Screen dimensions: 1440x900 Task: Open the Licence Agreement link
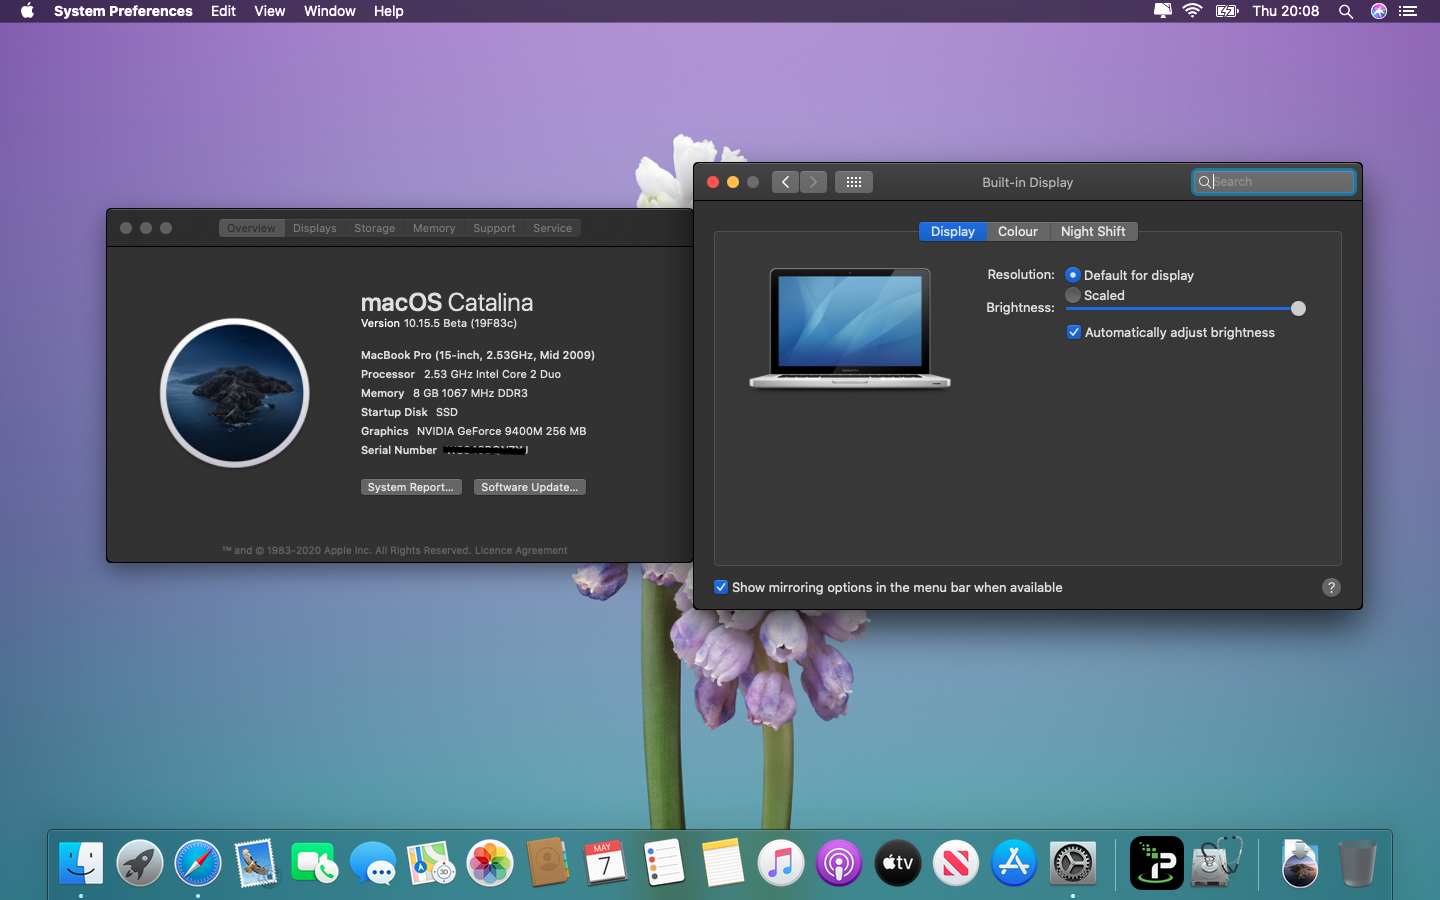click(521, 550)
